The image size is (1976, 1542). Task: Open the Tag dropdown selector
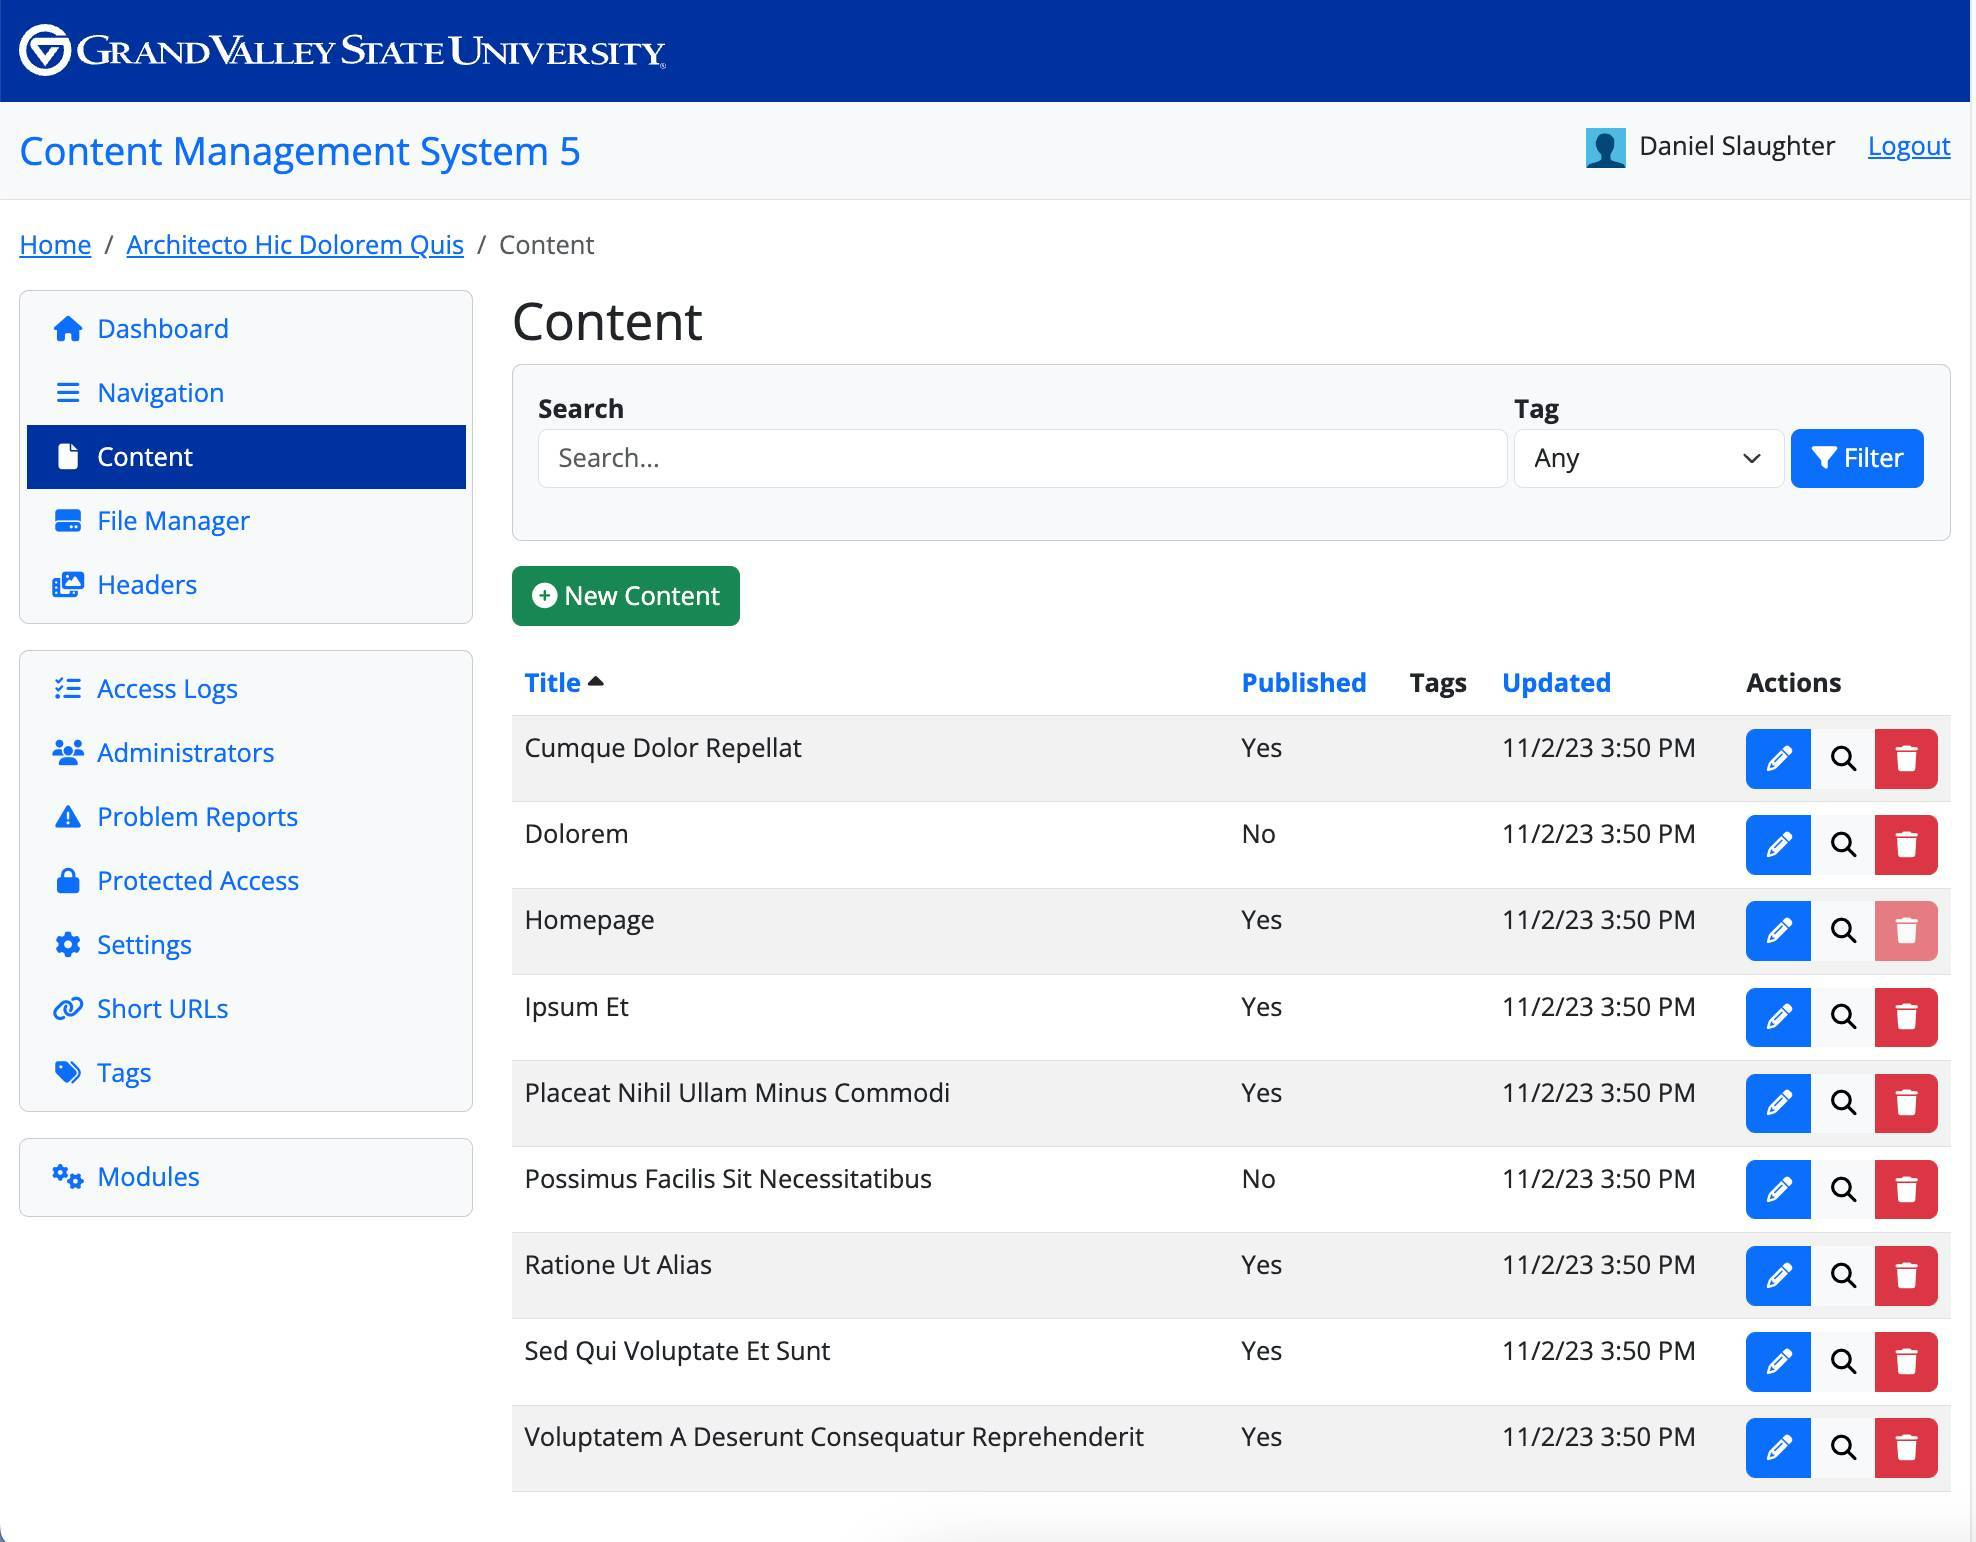1647,458
